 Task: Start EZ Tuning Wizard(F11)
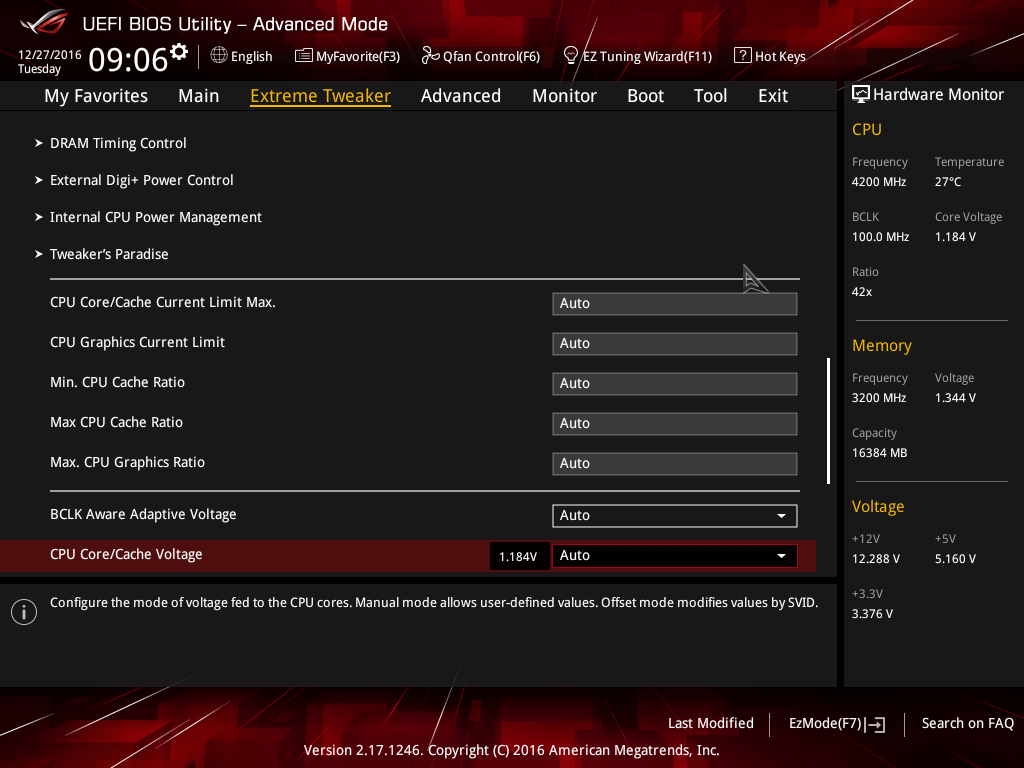647,56
